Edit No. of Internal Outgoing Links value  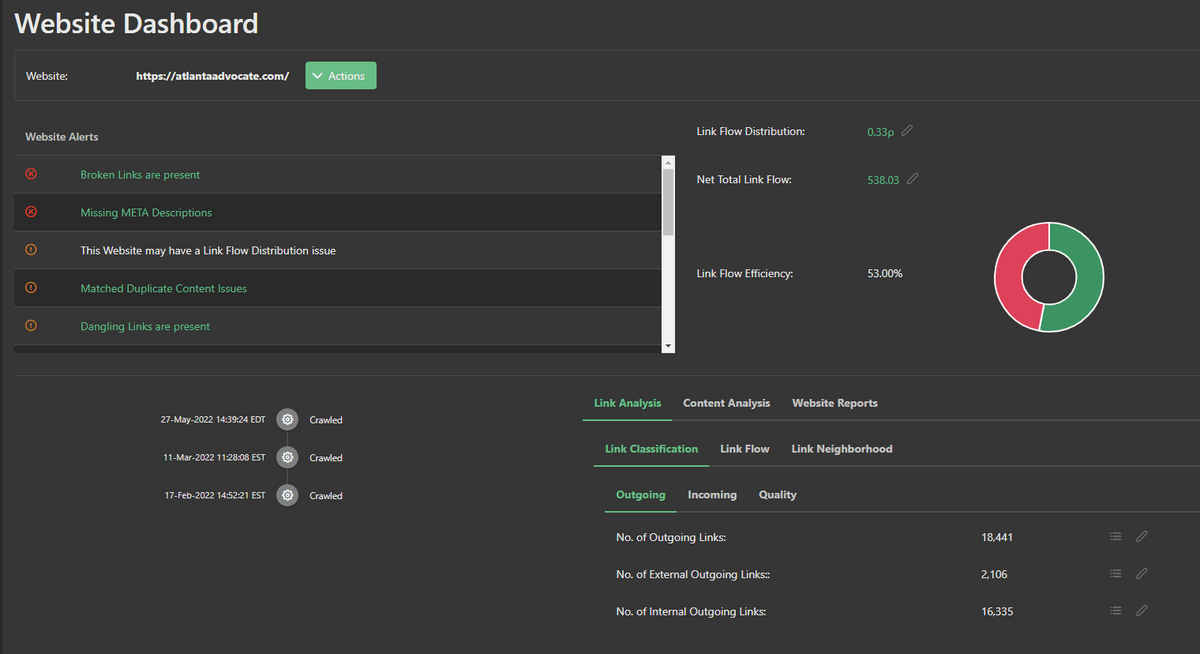1141,610
